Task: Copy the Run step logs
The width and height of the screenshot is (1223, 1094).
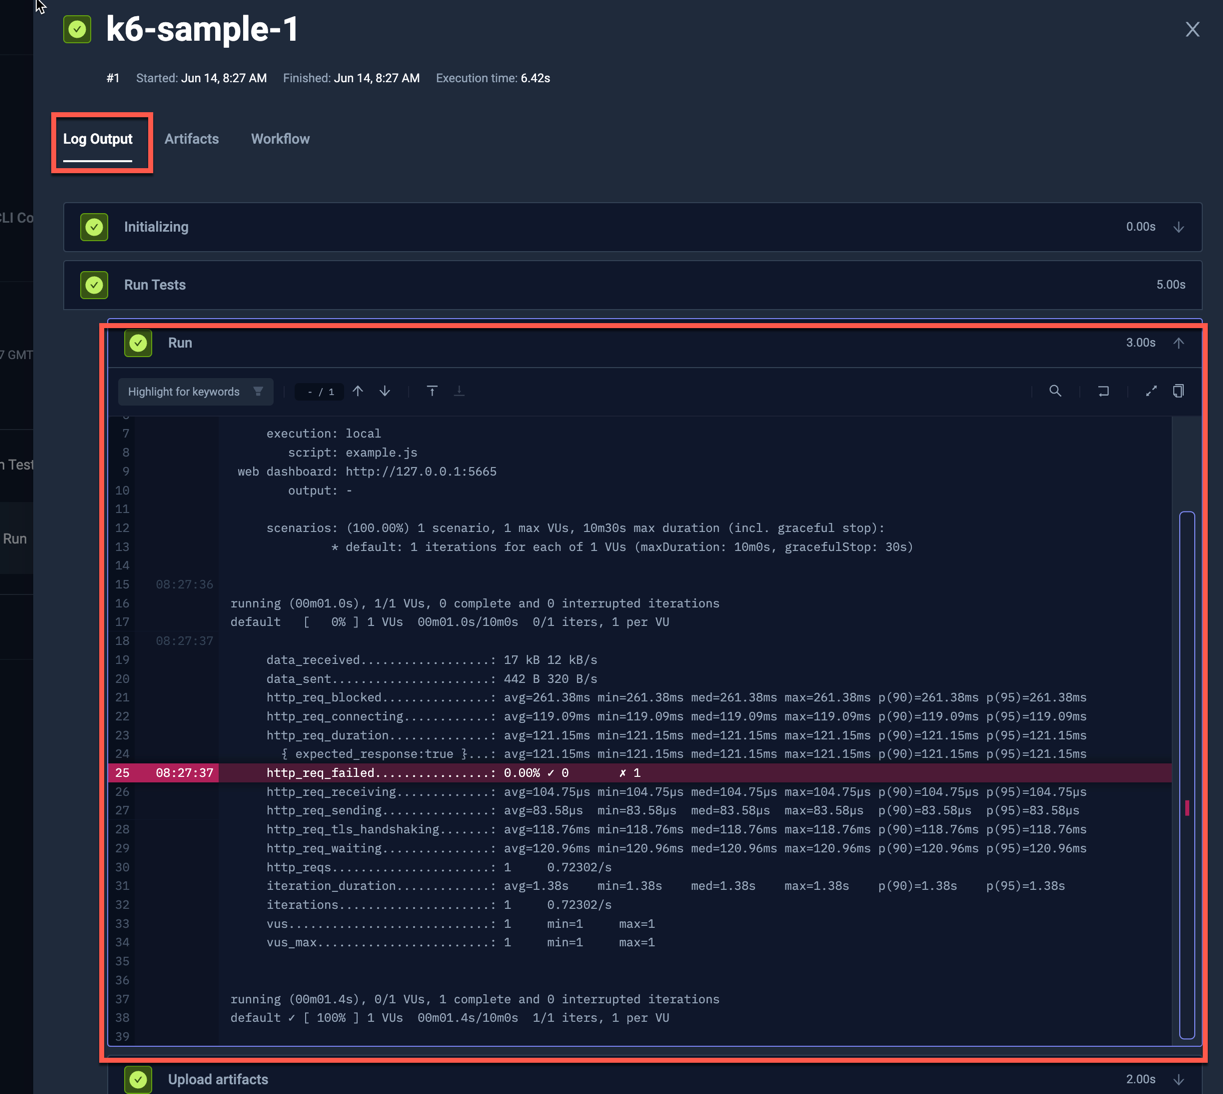Action: [1178, 391]
